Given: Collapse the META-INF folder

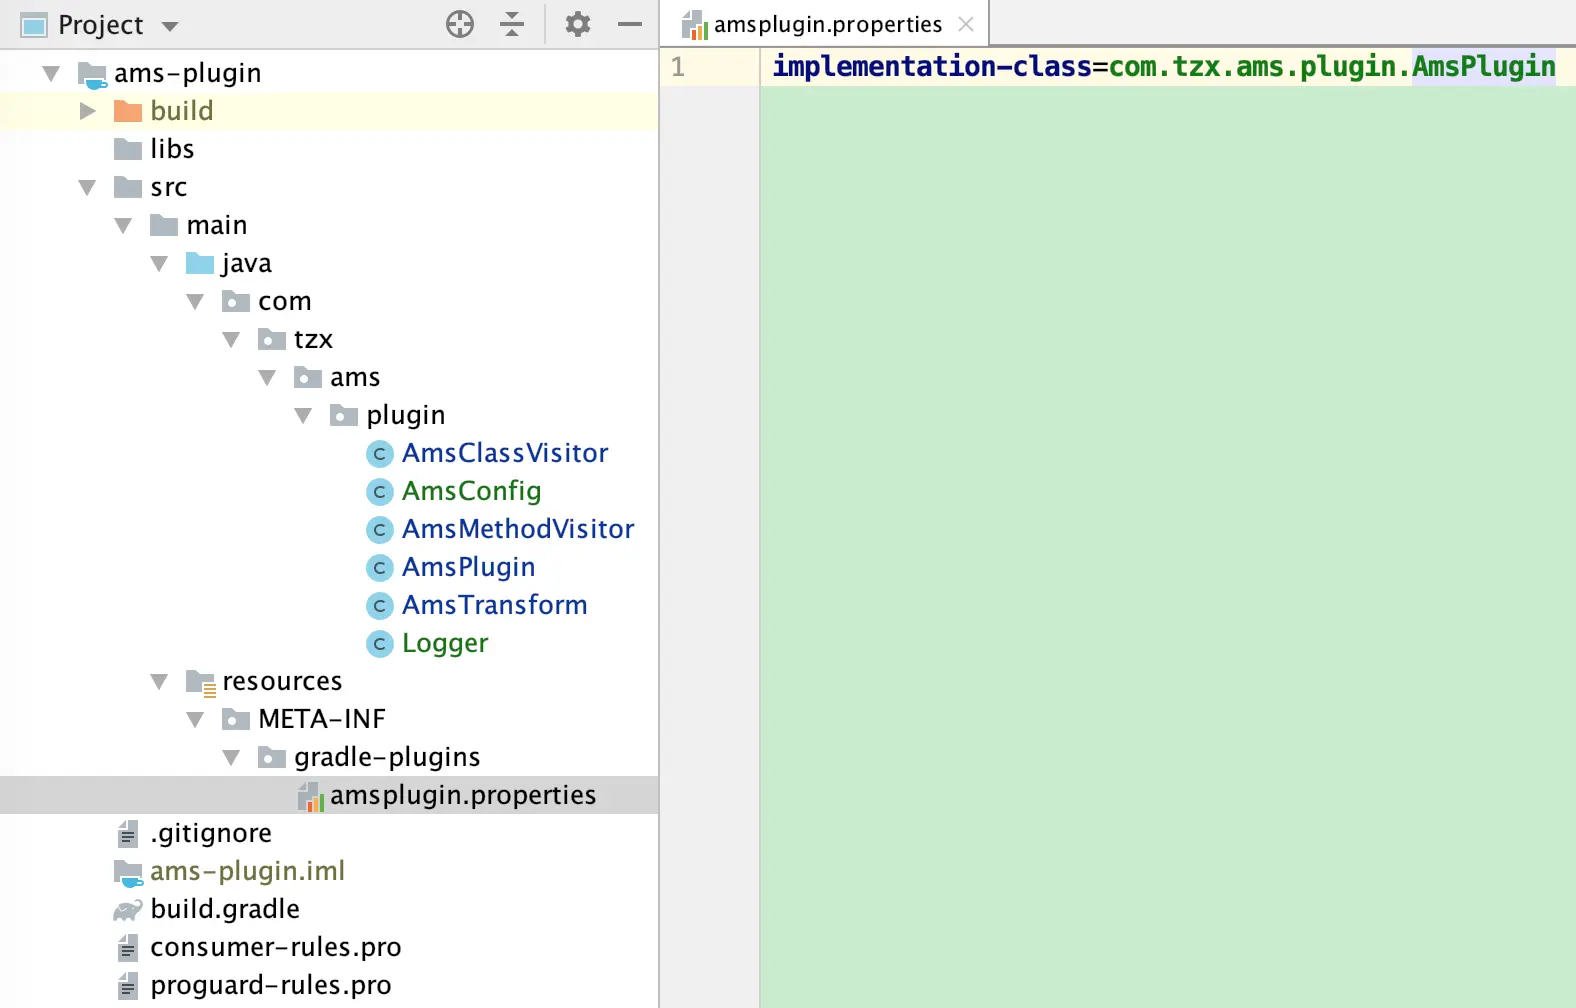Looking at the screenshot, I should tap(195, 719).
